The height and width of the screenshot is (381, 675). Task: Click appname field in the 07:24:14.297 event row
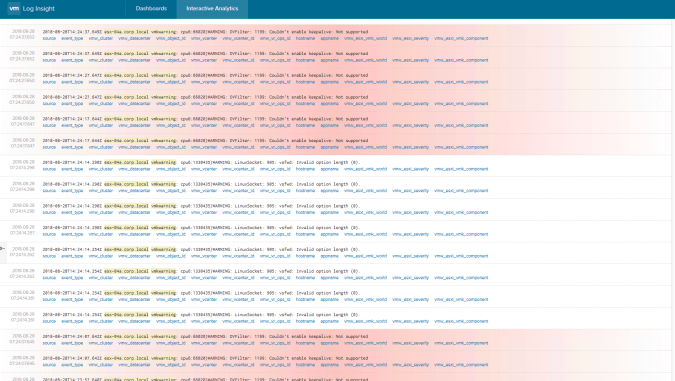coord(330,234)
